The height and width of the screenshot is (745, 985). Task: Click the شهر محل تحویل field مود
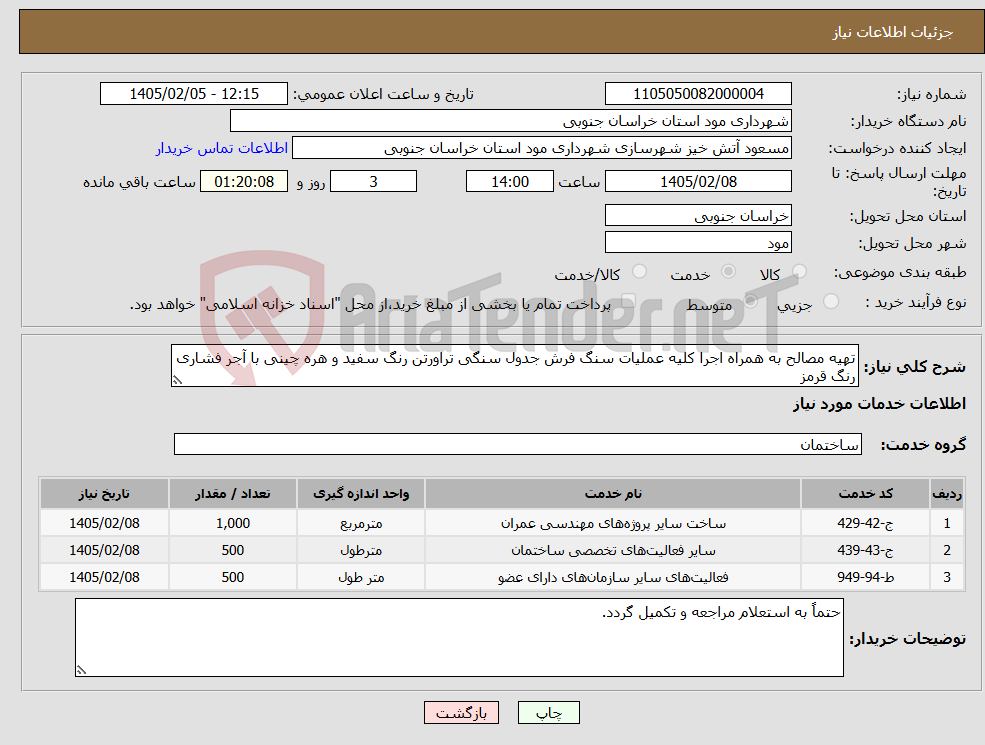(698, 242)
